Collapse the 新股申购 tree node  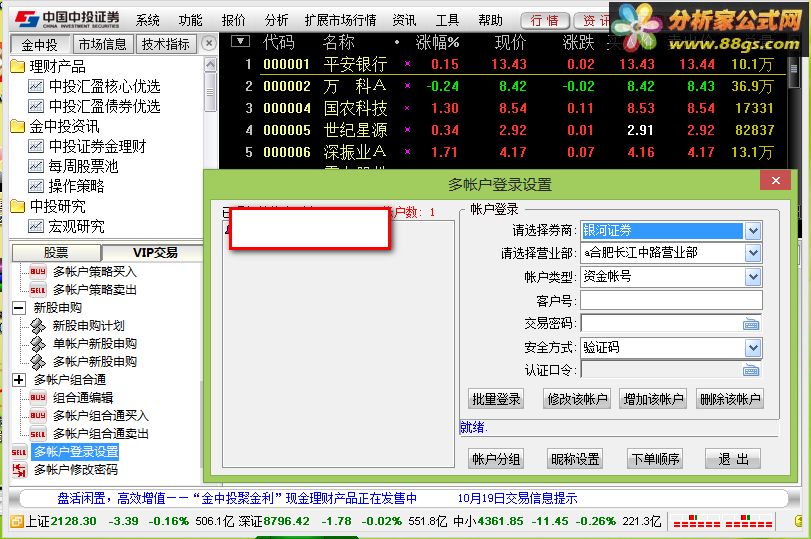(x=19, y=308)
